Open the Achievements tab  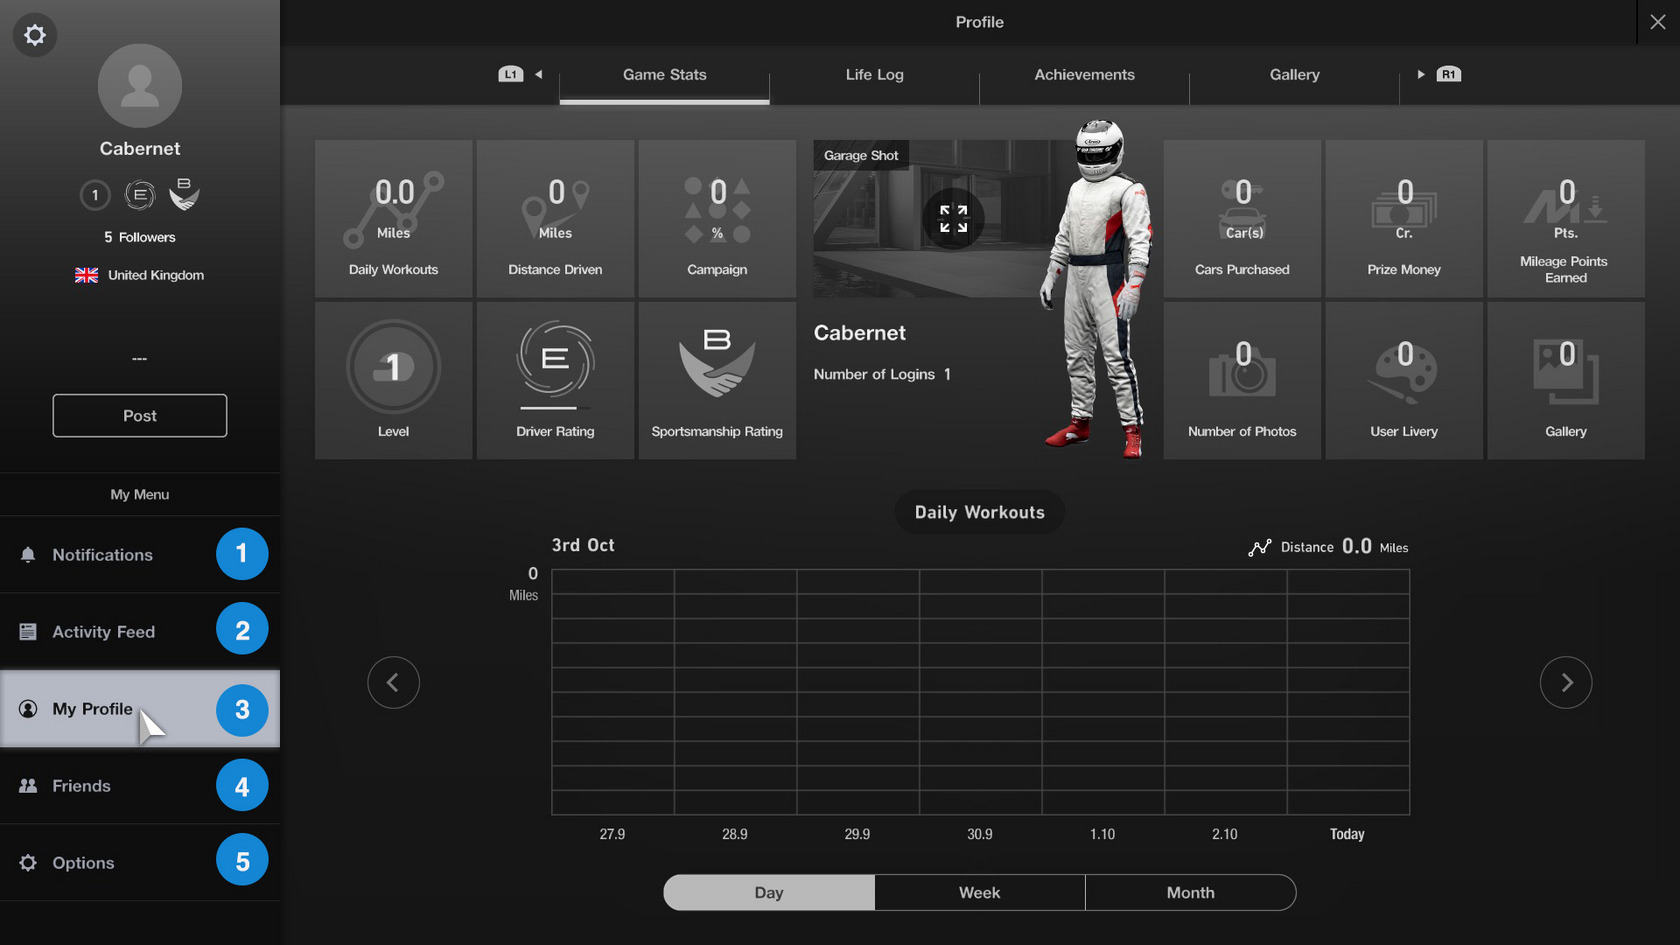click(1084, 74)
